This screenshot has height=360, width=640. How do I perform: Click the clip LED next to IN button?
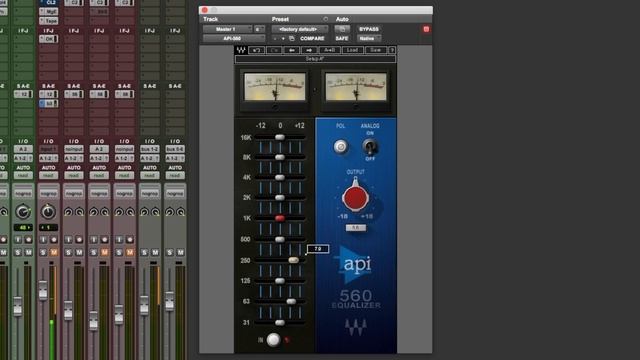pos(287,340)
